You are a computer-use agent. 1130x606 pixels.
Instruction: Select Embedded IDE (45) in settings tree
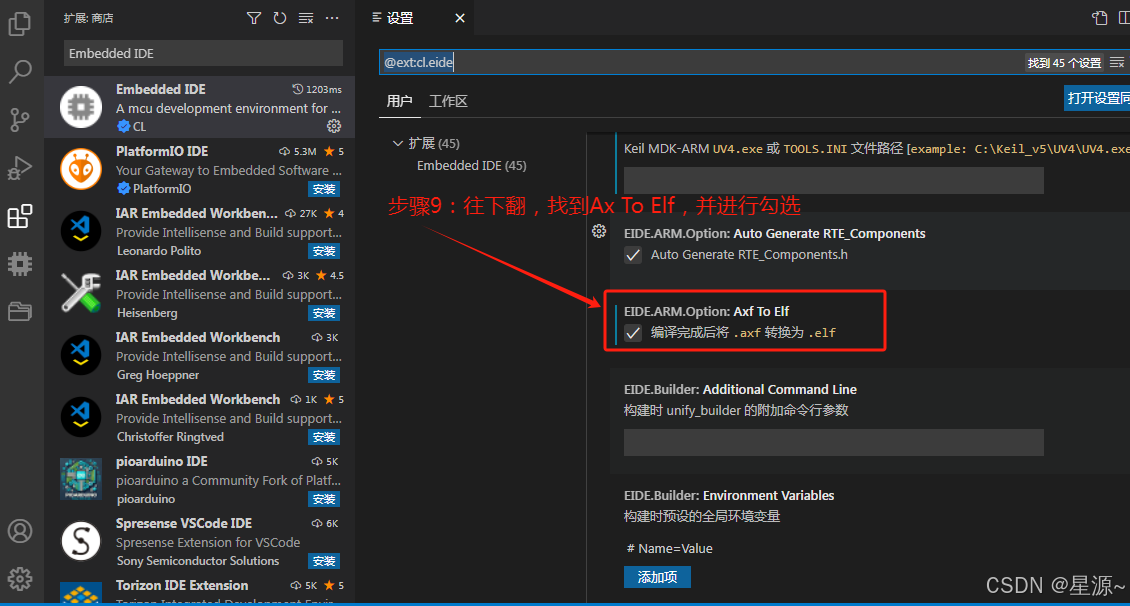pos(471,166)
